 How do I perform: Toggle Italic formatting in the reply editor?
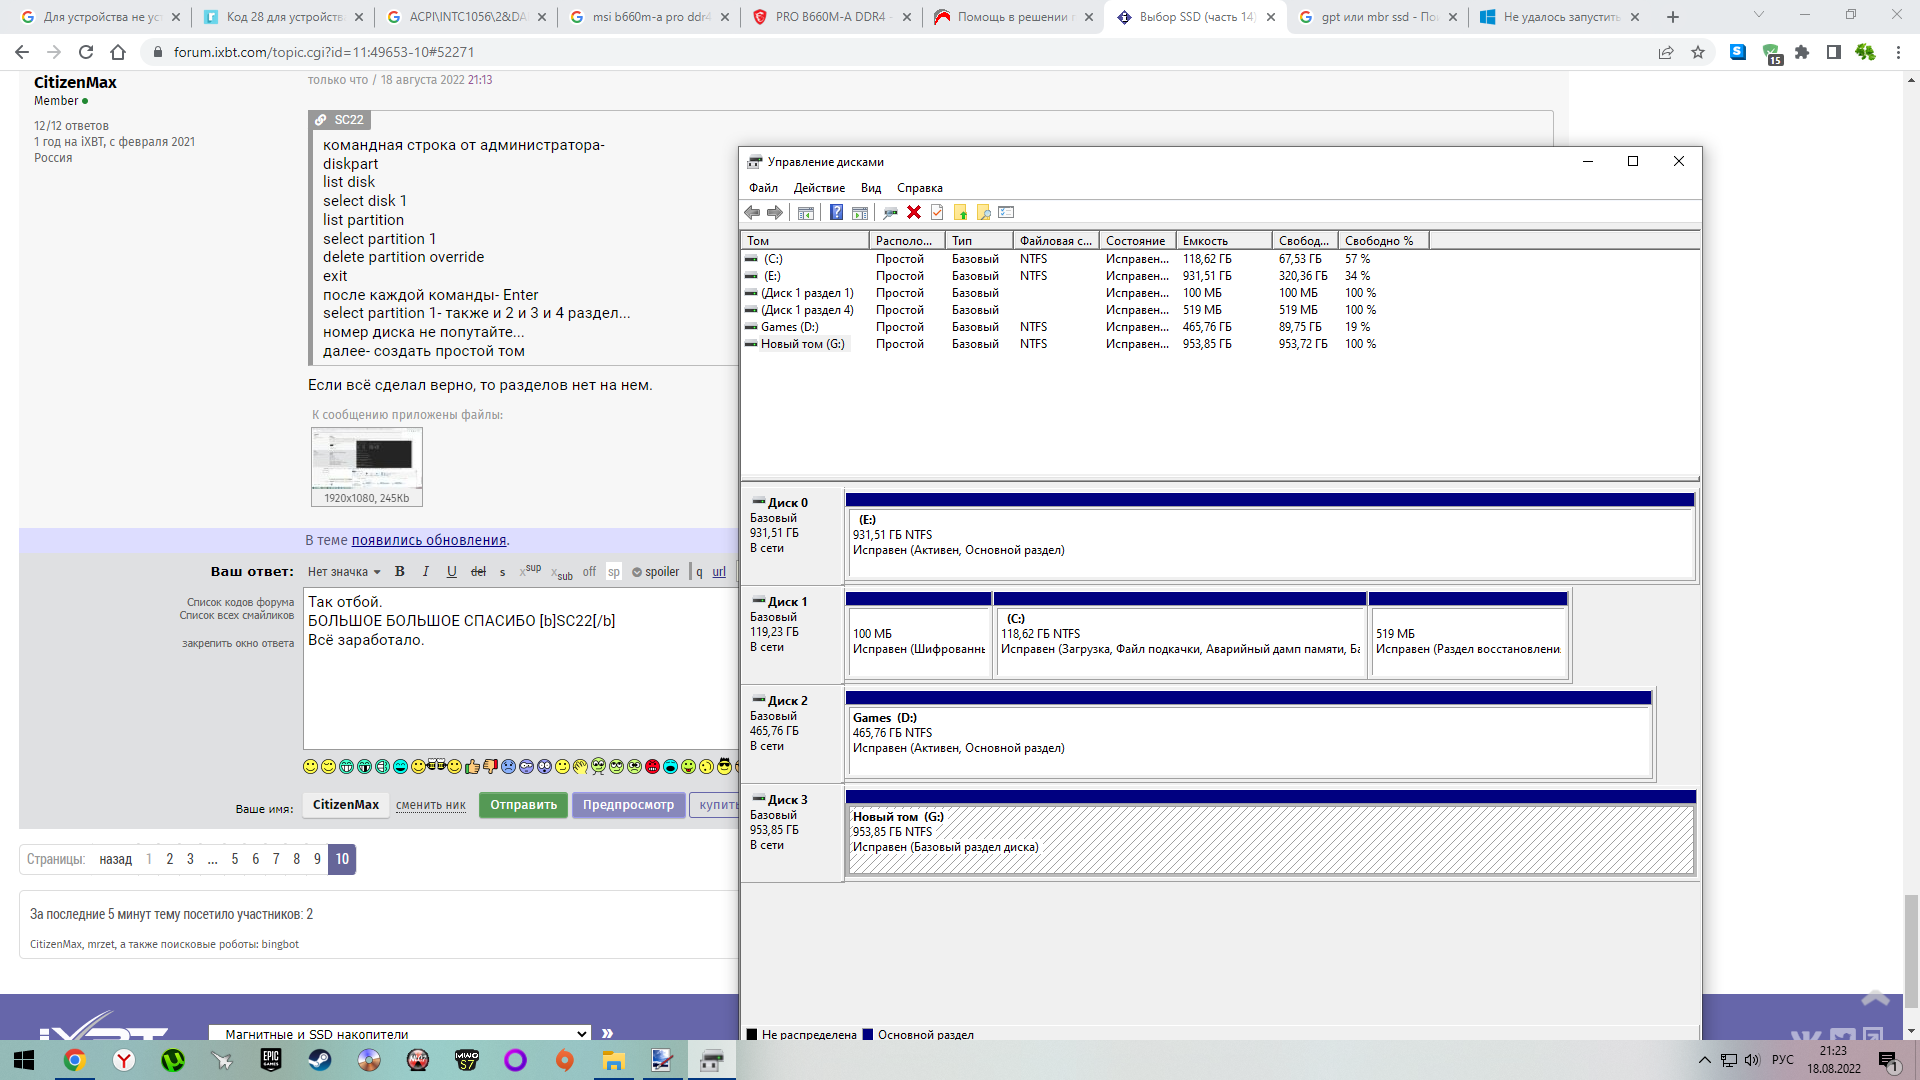tap(426, 572)
